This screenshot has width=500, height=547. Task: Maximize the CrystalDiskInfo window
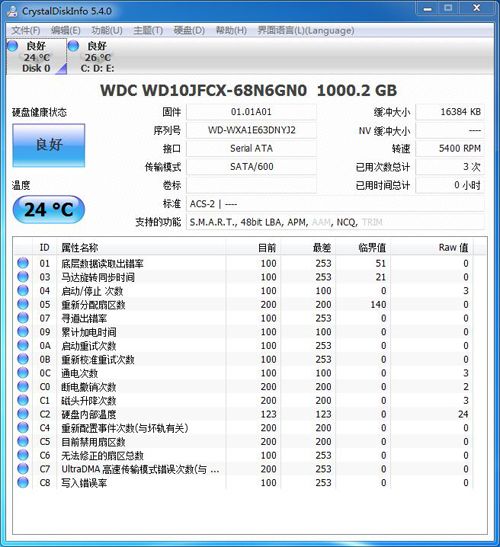tap(448, 8)
